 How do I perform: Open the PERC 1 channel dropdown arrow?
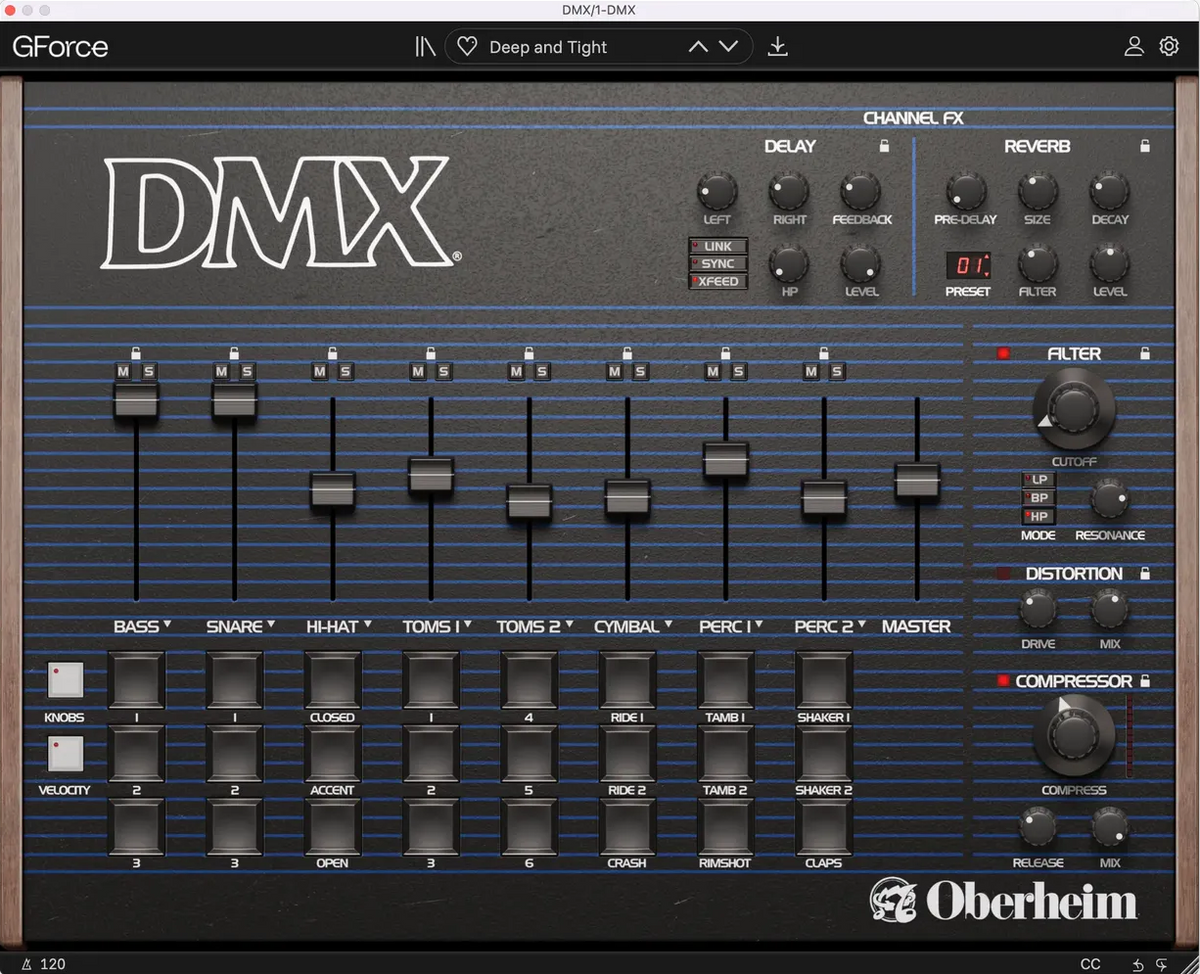759,624
